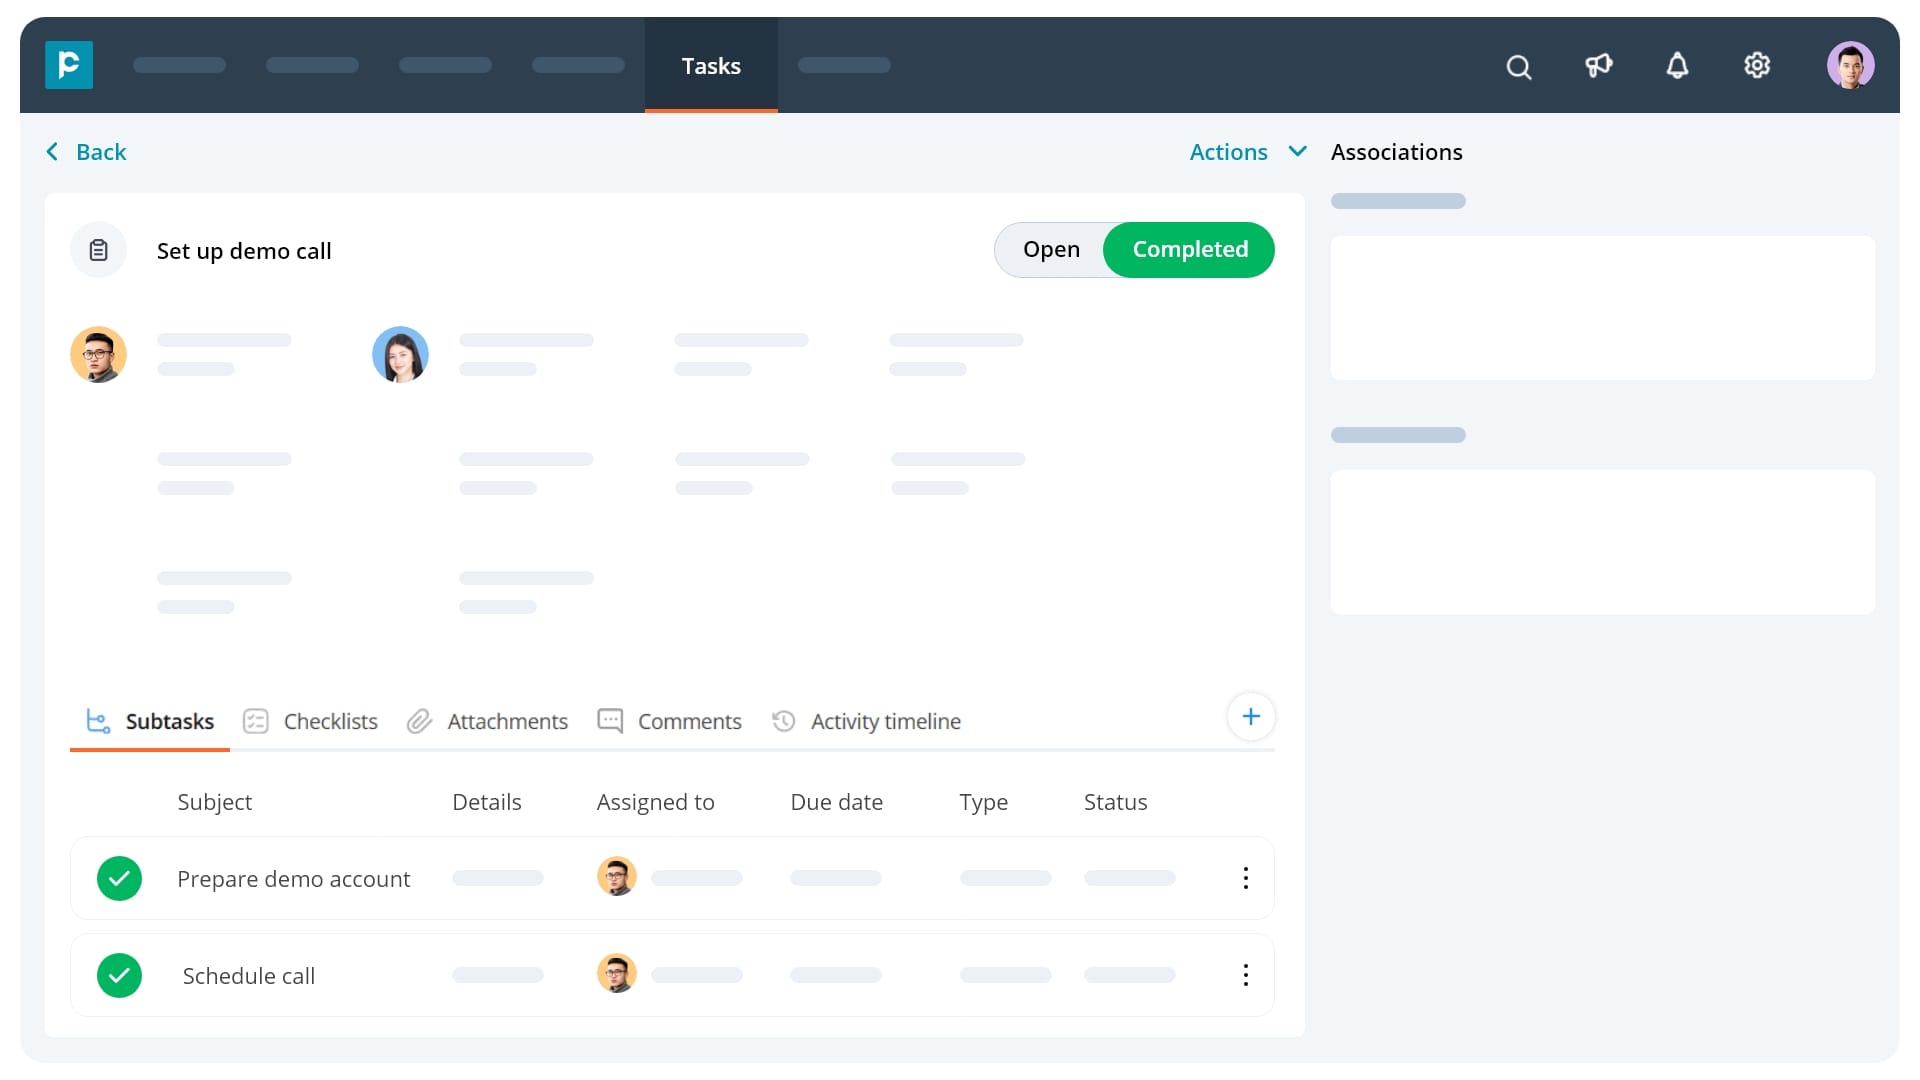
Task: Expand the Actions dropdown
Action: (1245, 152)
